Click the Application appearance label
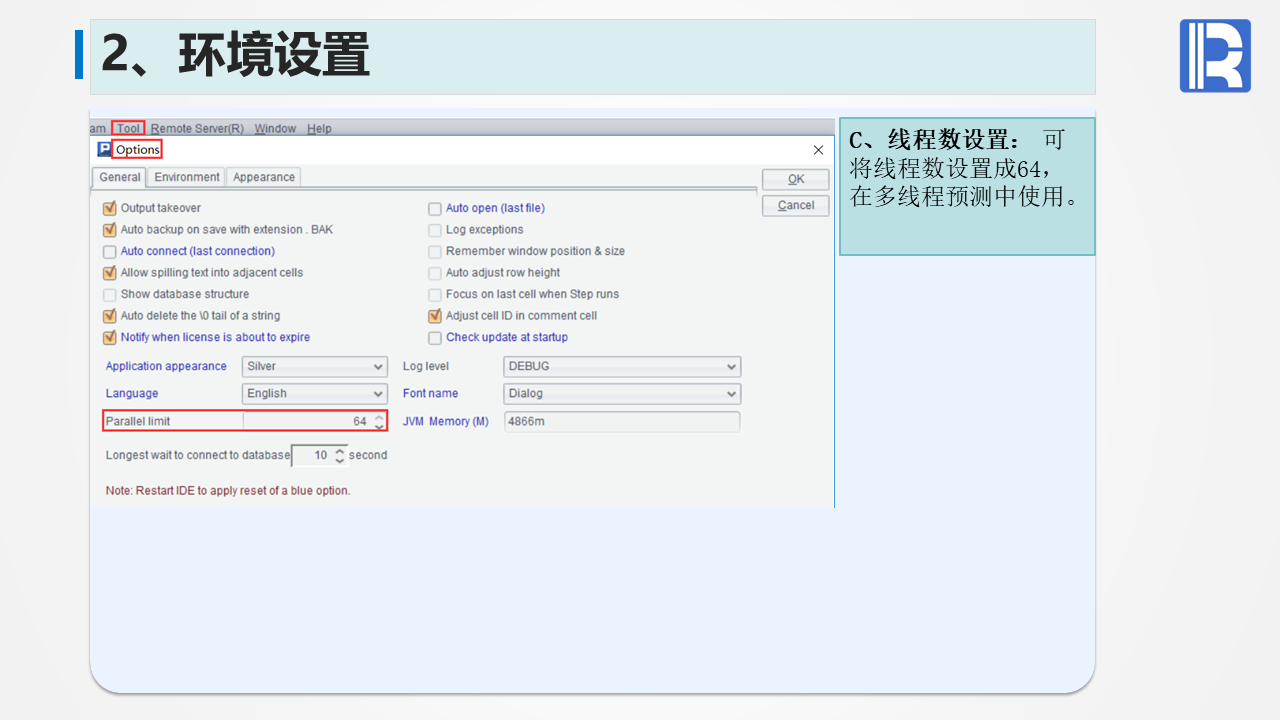The image size is (1280, 720). point(166,366)
